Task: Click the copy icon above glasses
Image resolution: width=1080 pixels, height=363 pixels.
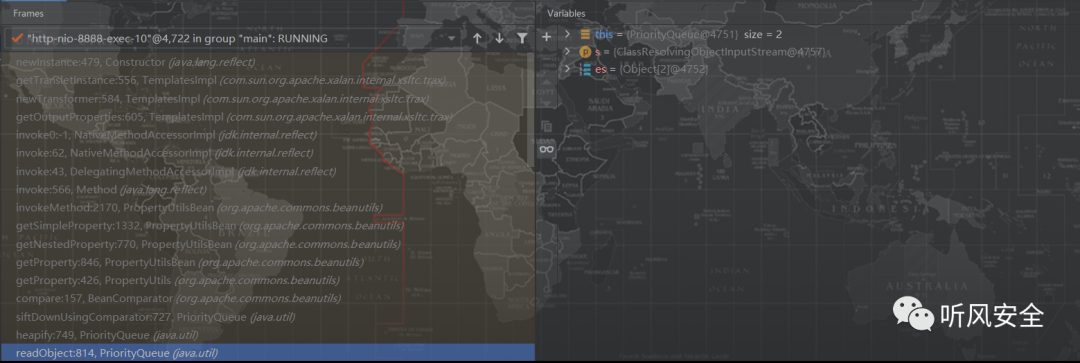Action: pyautogui.click(x=547, y=126)
